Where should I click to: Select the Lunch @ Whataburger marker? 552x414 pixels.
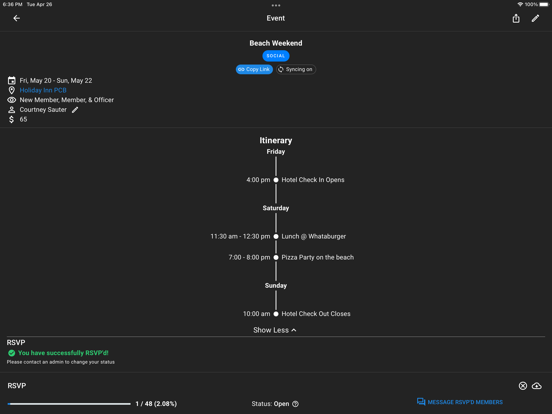click(276, 237)
